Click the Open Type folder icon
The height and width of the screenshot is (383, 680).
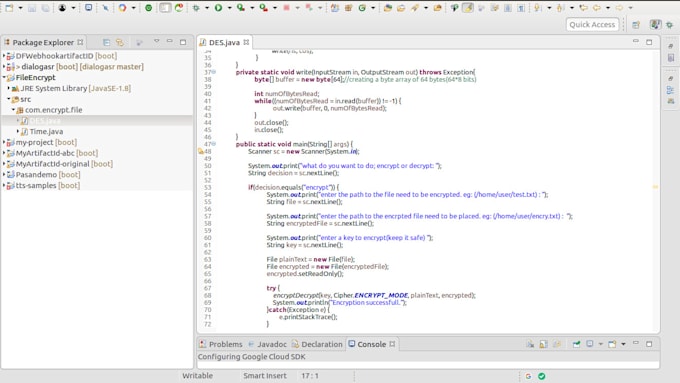(x=388, y=8)
